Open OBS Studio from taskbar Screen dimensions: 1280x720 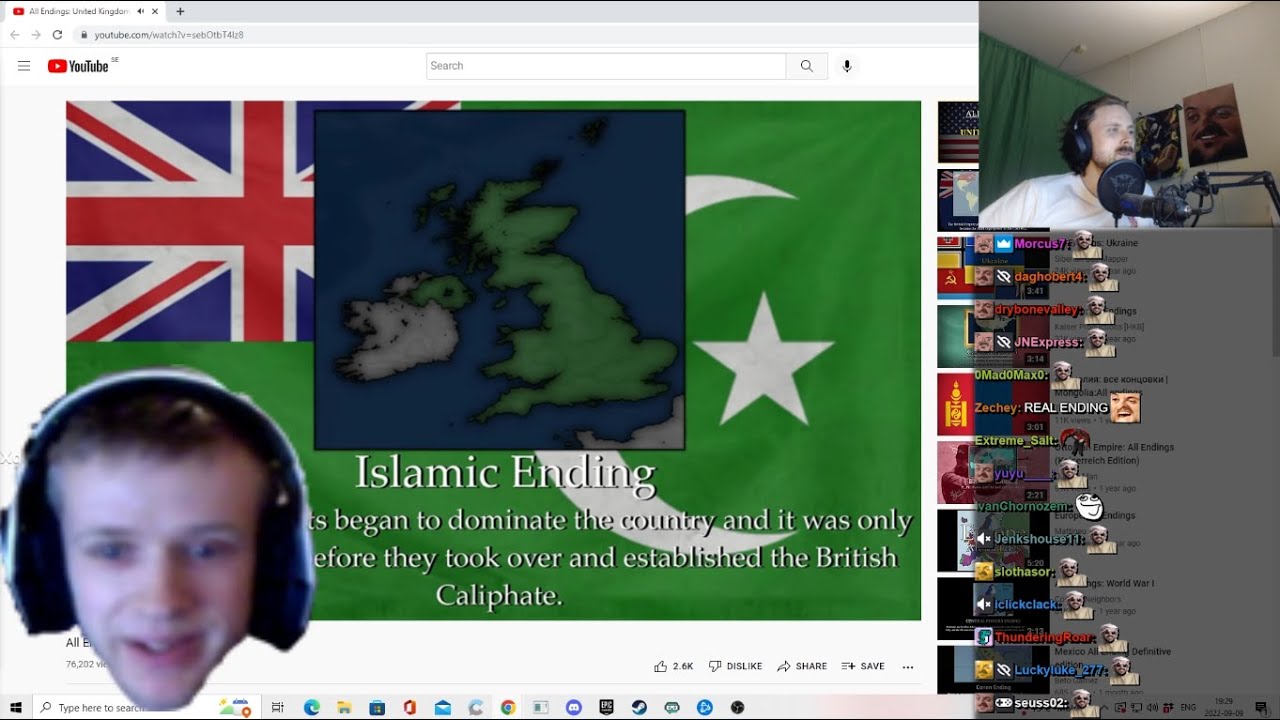pyautogui.click(x=737, y=707)
